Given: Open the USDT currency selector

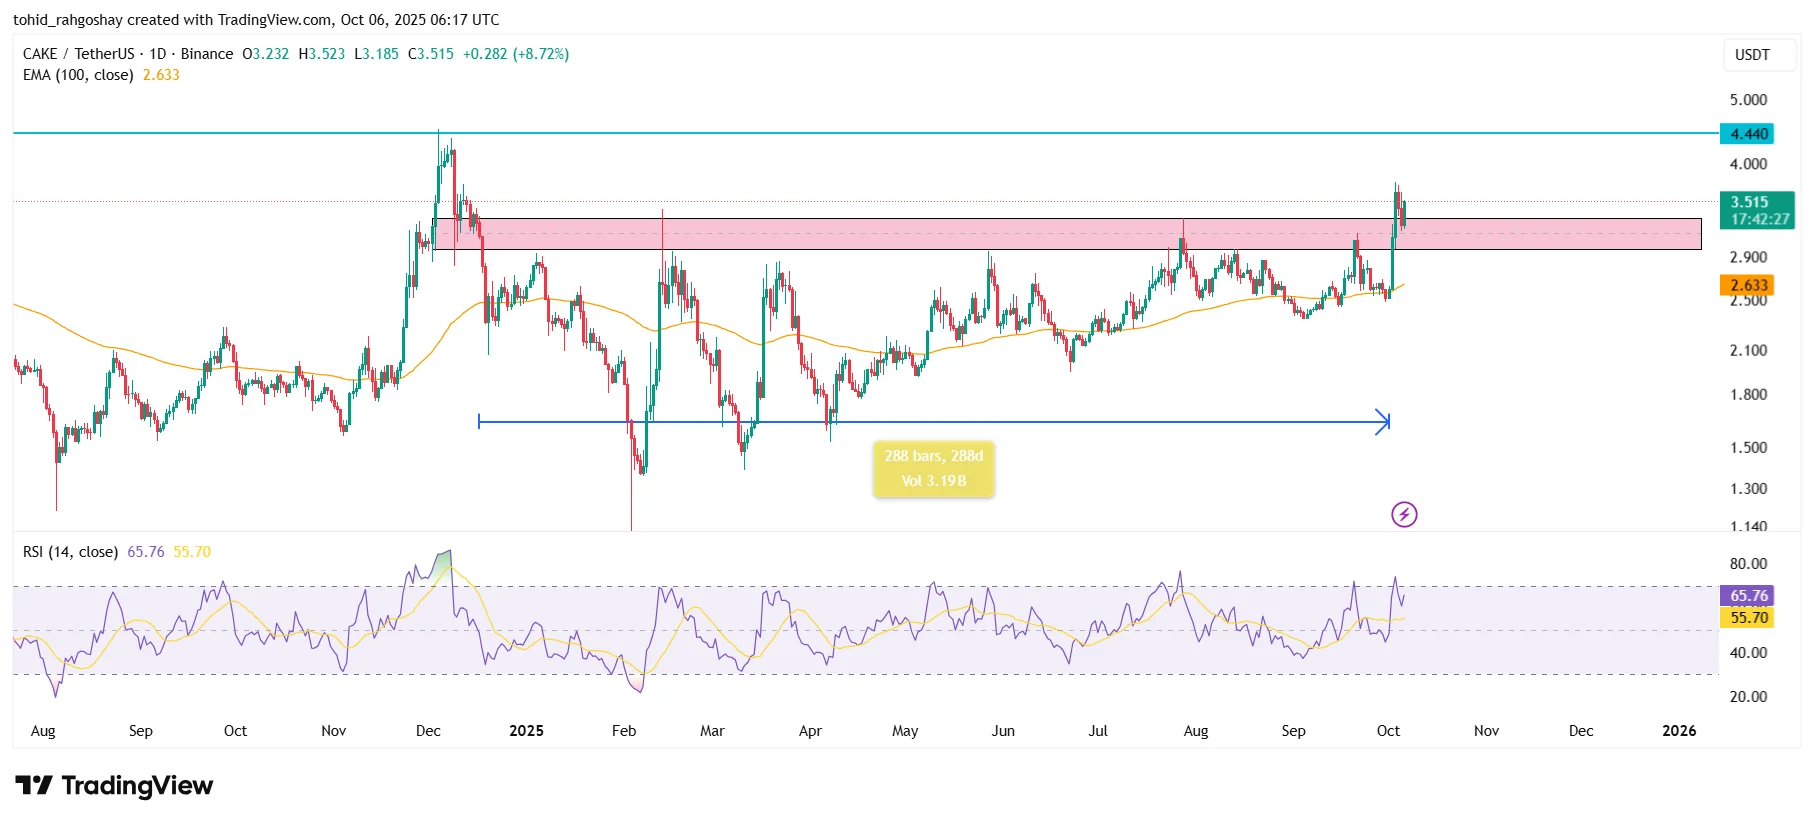Looking at the screenshot, I should (1751, 55).
